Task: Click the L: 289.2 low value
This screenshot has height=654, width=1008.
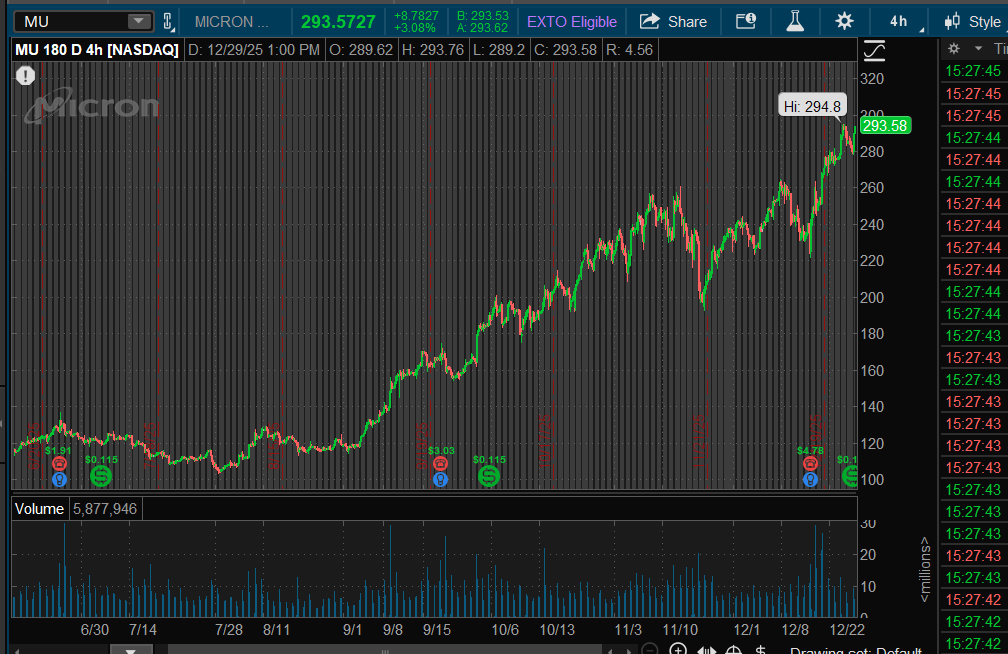Action: 498,50
